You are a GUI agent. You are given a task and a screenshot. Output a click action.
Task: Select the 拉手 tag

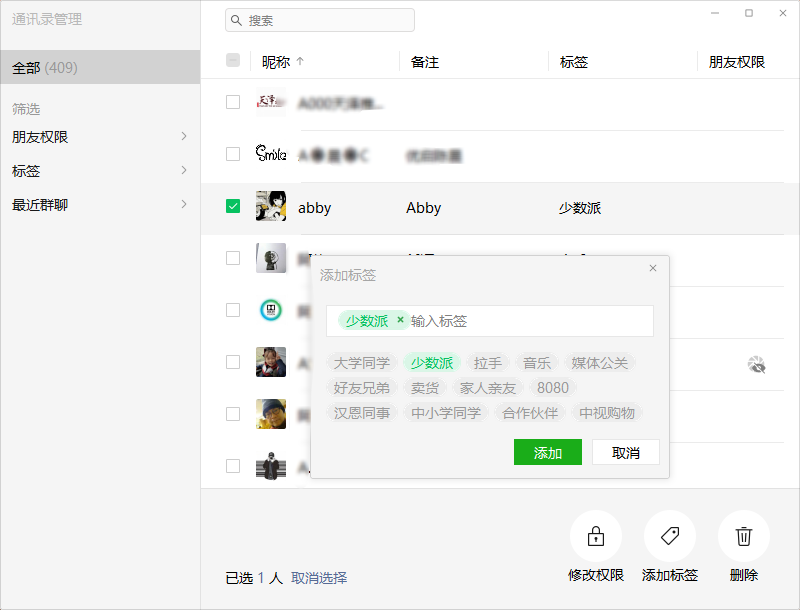click(x=488, y=363)
